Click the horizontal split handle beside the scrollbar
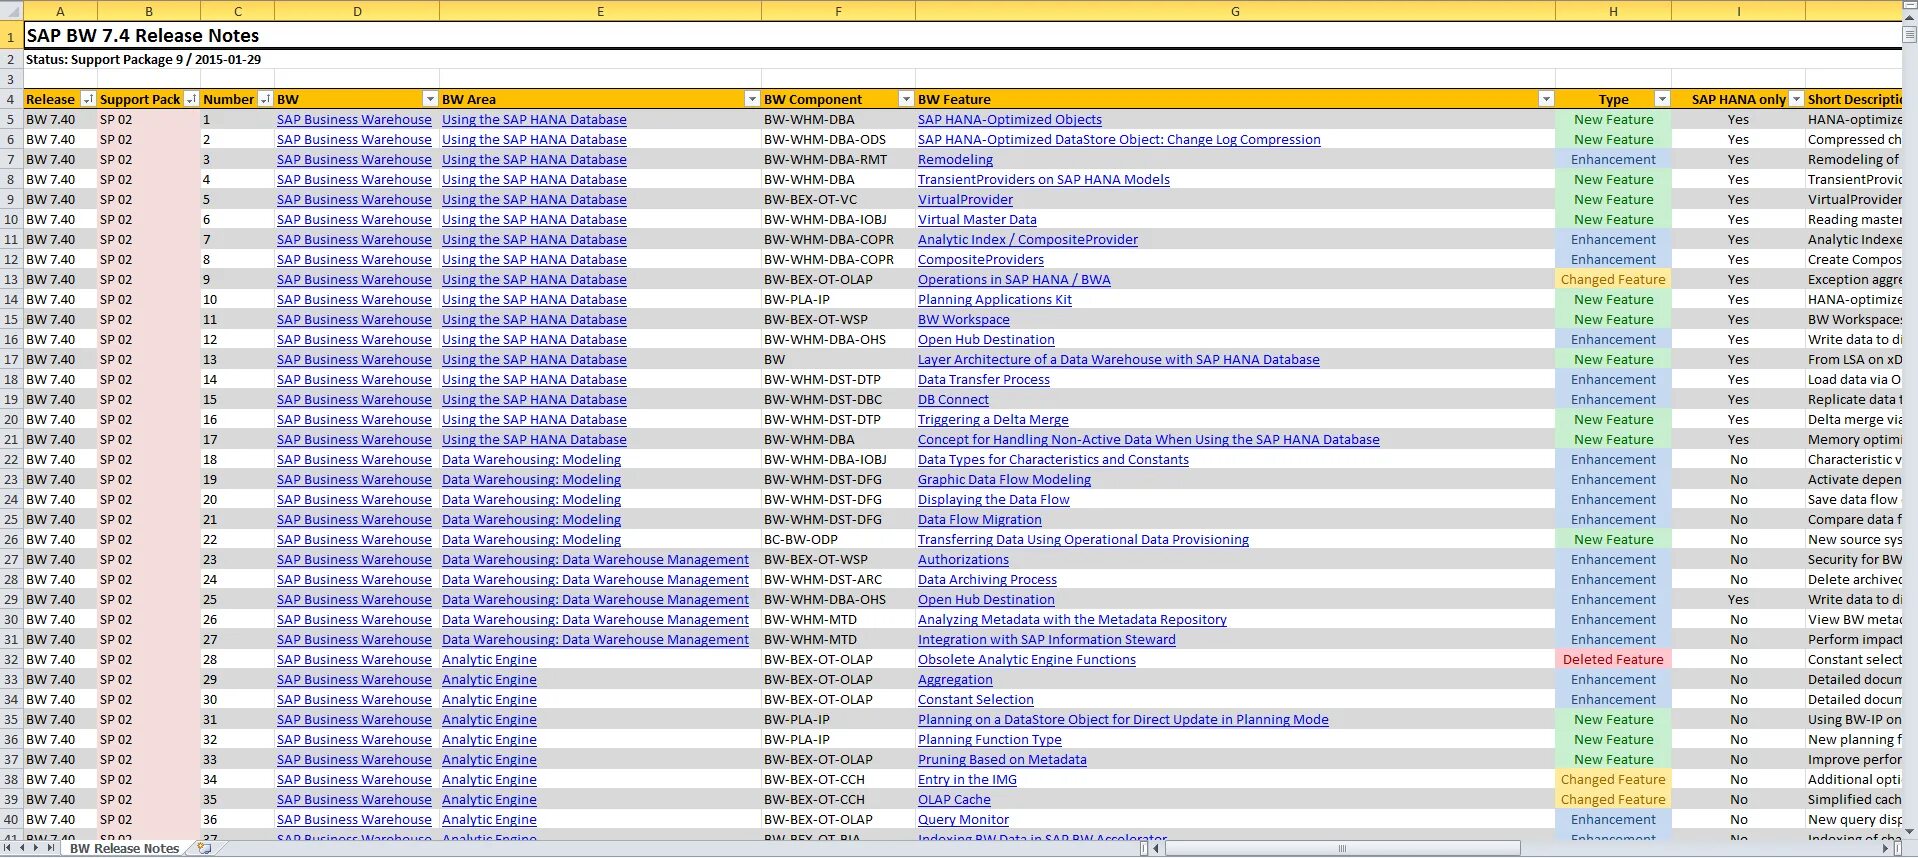The image size is (1918, 858). tap(1144, 848)
